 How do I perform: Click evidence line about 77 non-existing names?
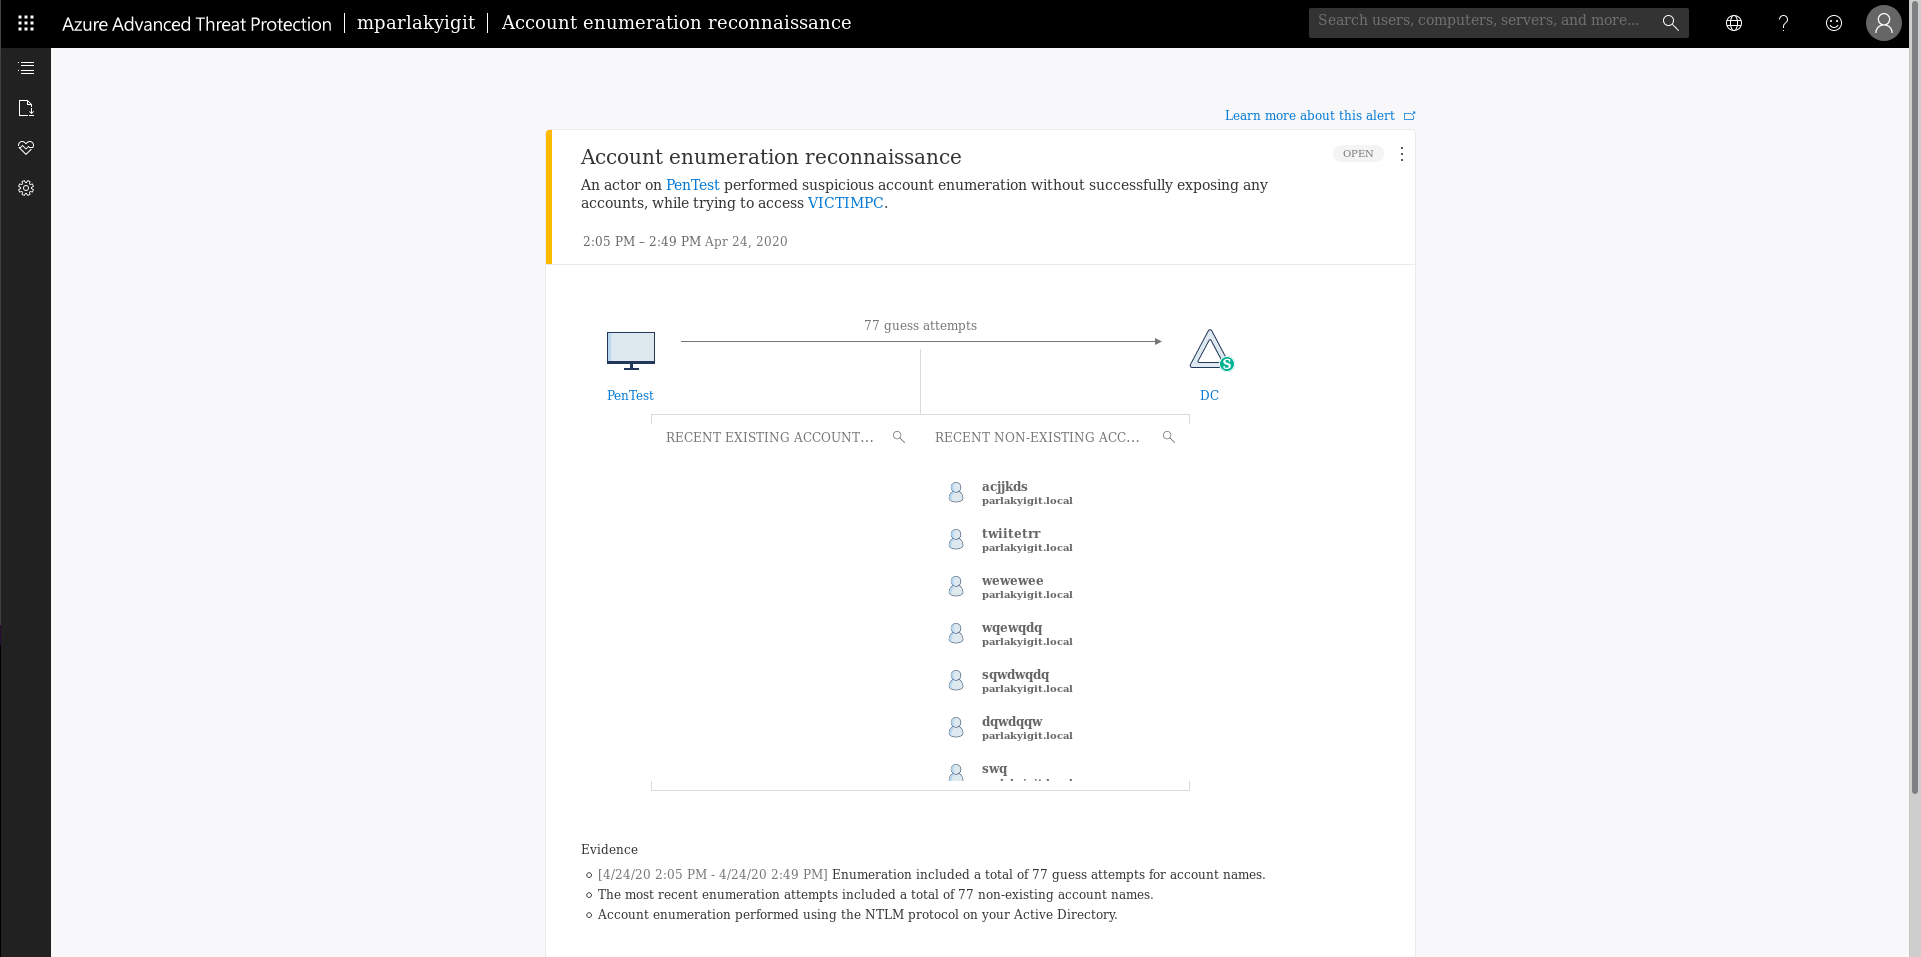coord(875,895)
